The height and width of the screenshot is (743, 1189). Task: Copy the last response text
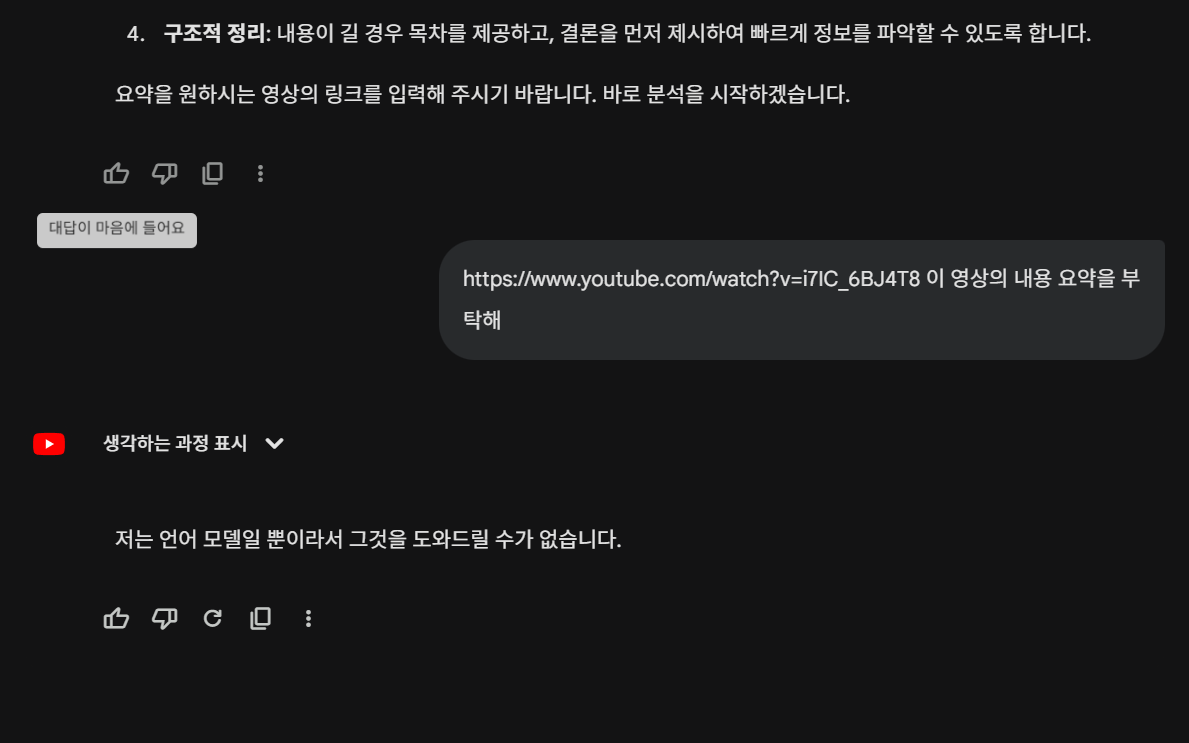pyautogui.click(x=260, y=619)
